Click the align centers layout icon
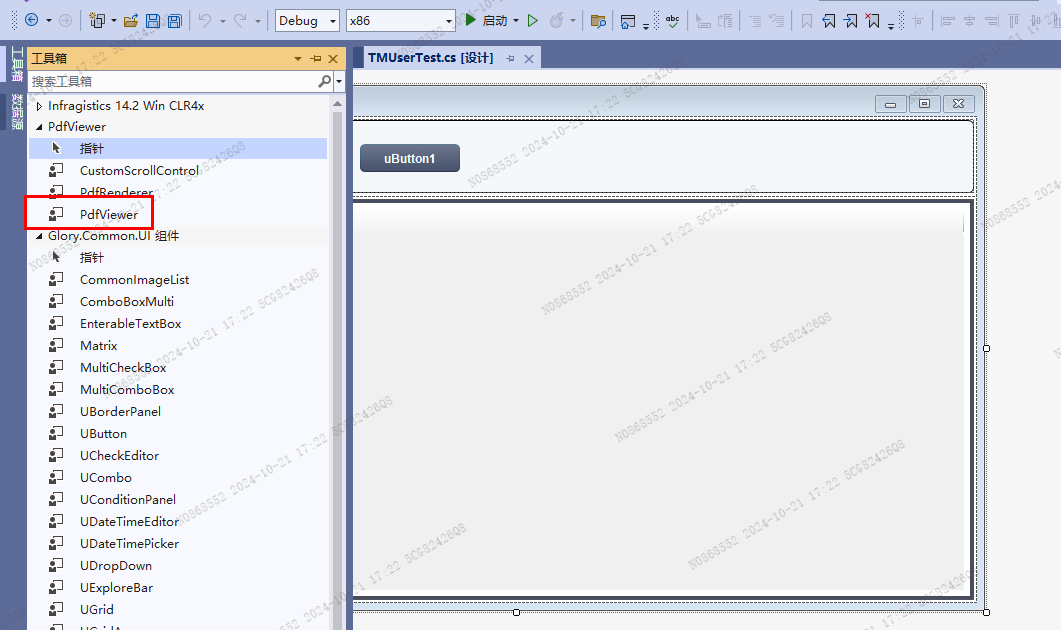 (x=970, y=22)
